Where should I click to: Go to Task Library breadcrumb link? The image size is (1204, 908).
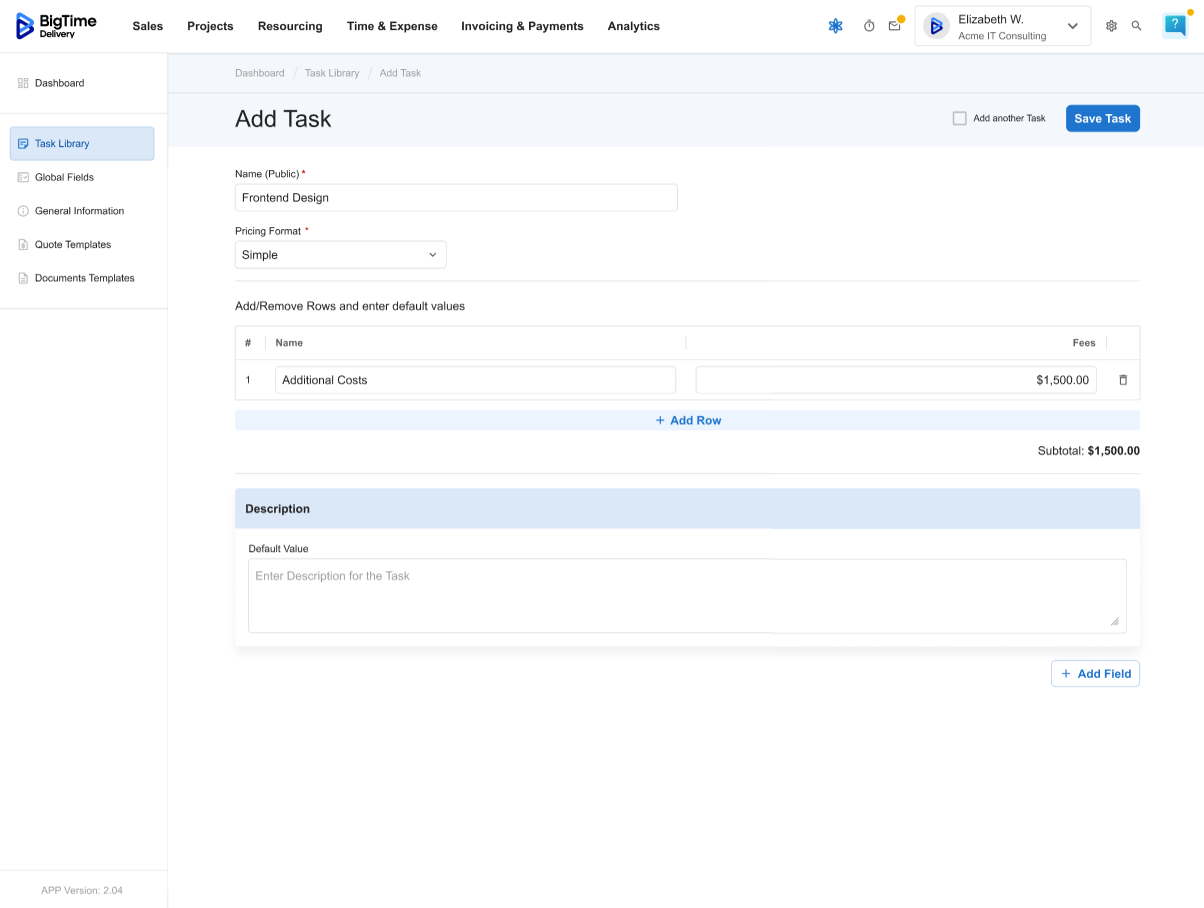coord(332,73)
